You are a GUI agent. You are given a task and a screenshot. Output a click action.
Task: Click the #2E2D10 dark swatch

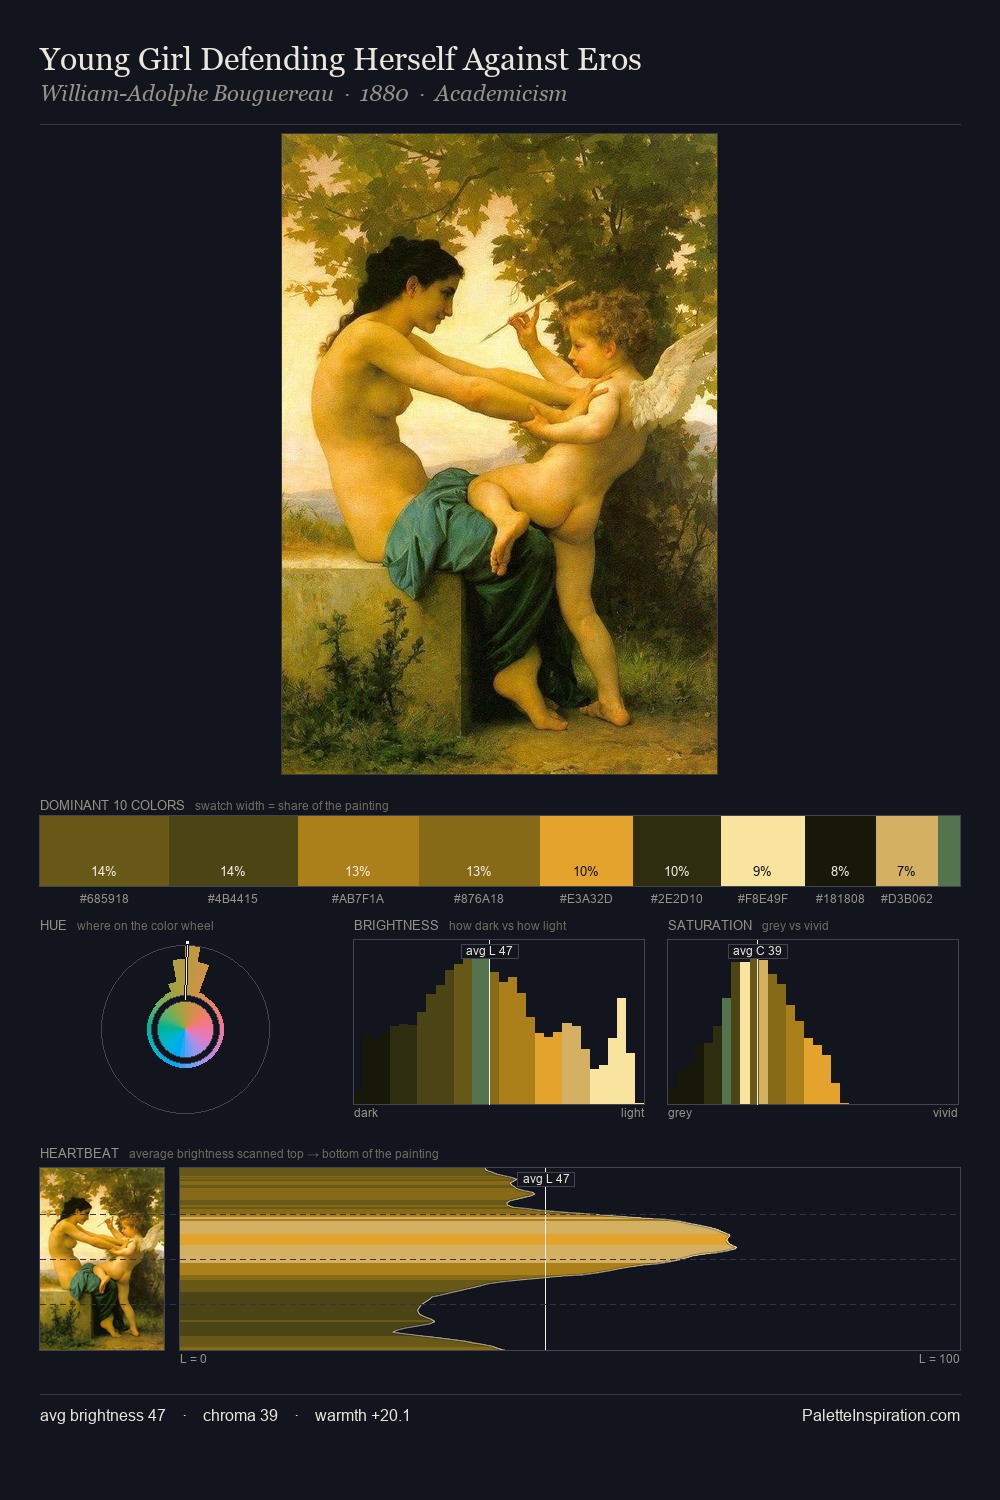click(x=677, y=851)
